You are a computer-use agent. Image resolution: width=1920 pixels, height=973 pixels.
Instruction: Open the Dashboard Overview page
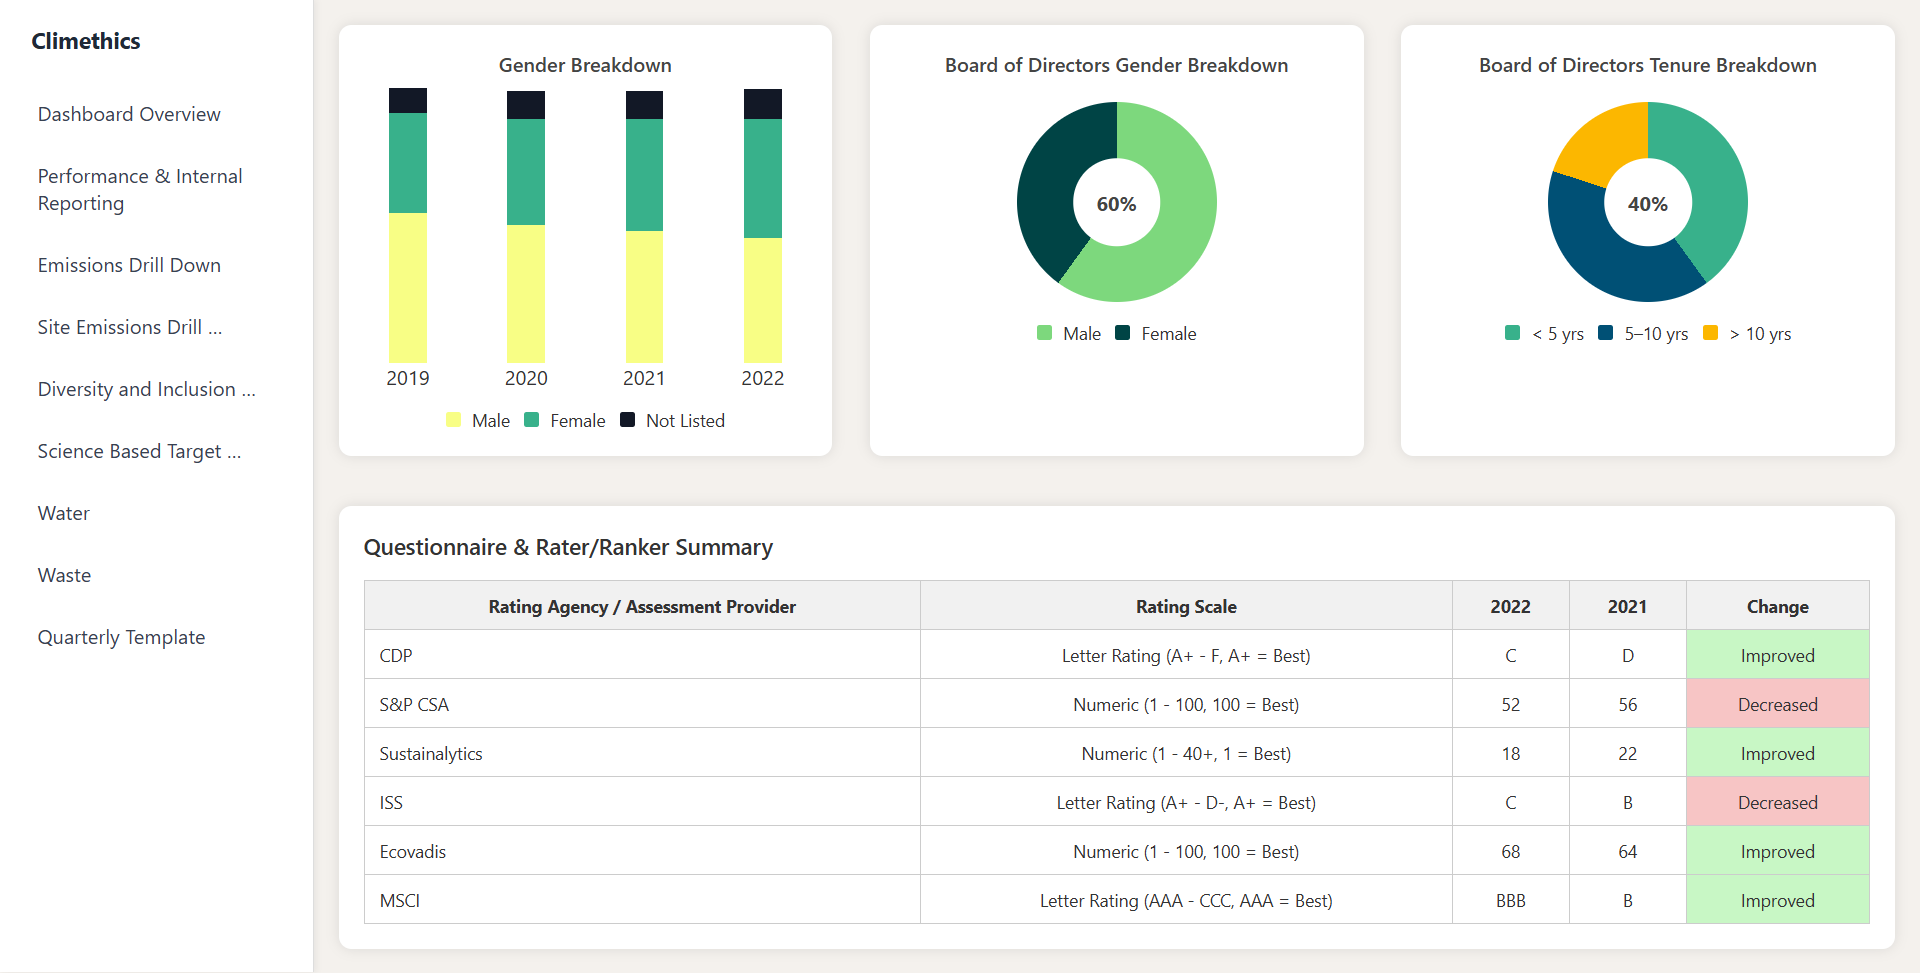click(128, 113)
